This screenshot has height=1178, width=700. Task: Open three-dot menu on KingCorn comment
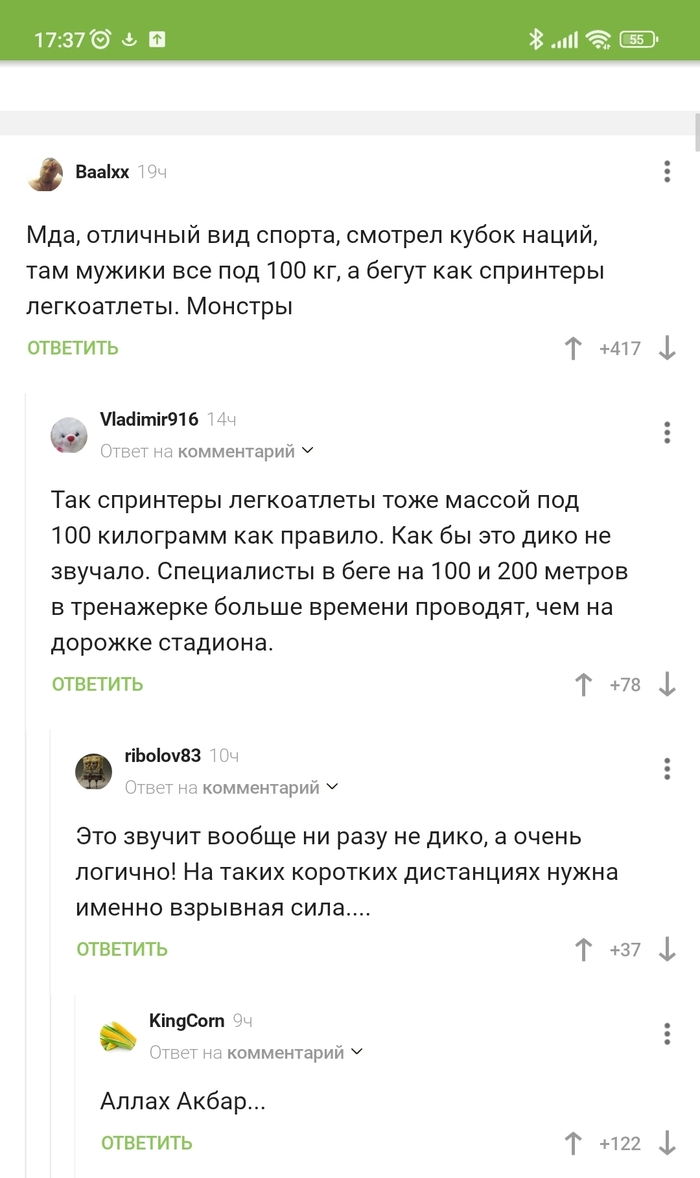pos(667,1033)
